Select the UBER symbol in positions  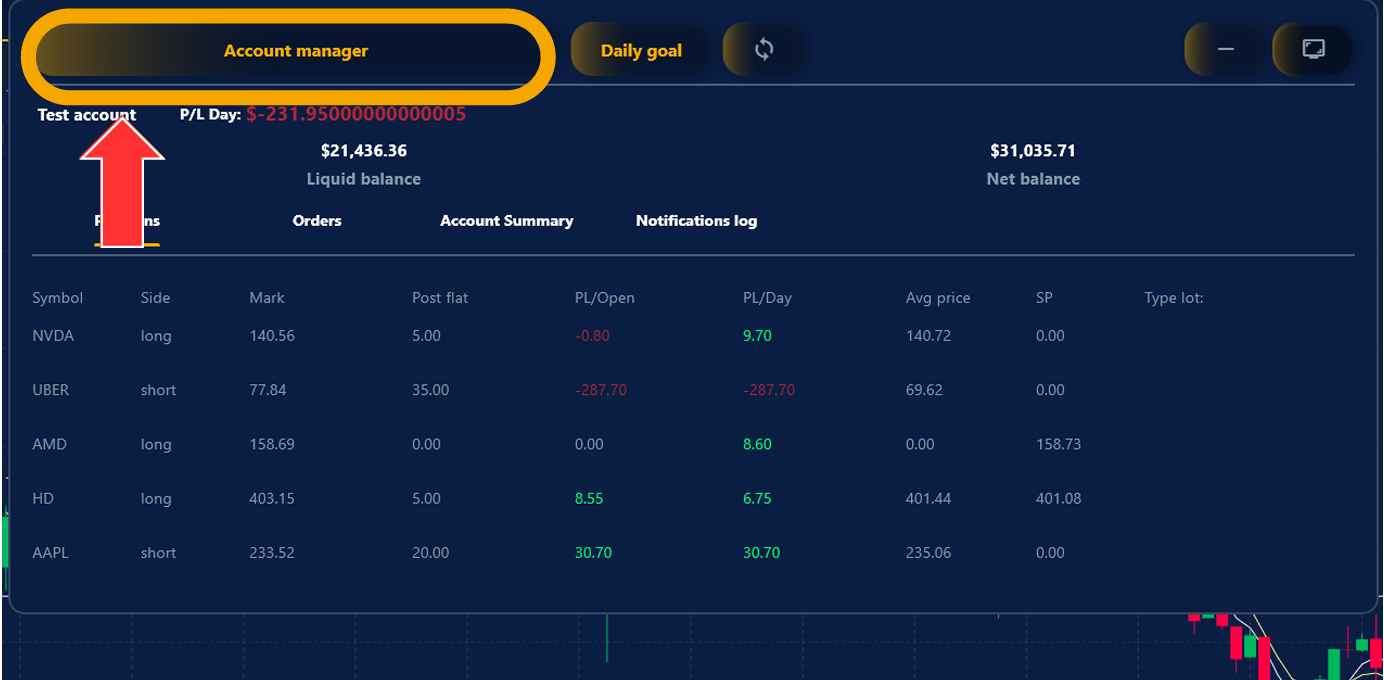[x=51, y=390]
